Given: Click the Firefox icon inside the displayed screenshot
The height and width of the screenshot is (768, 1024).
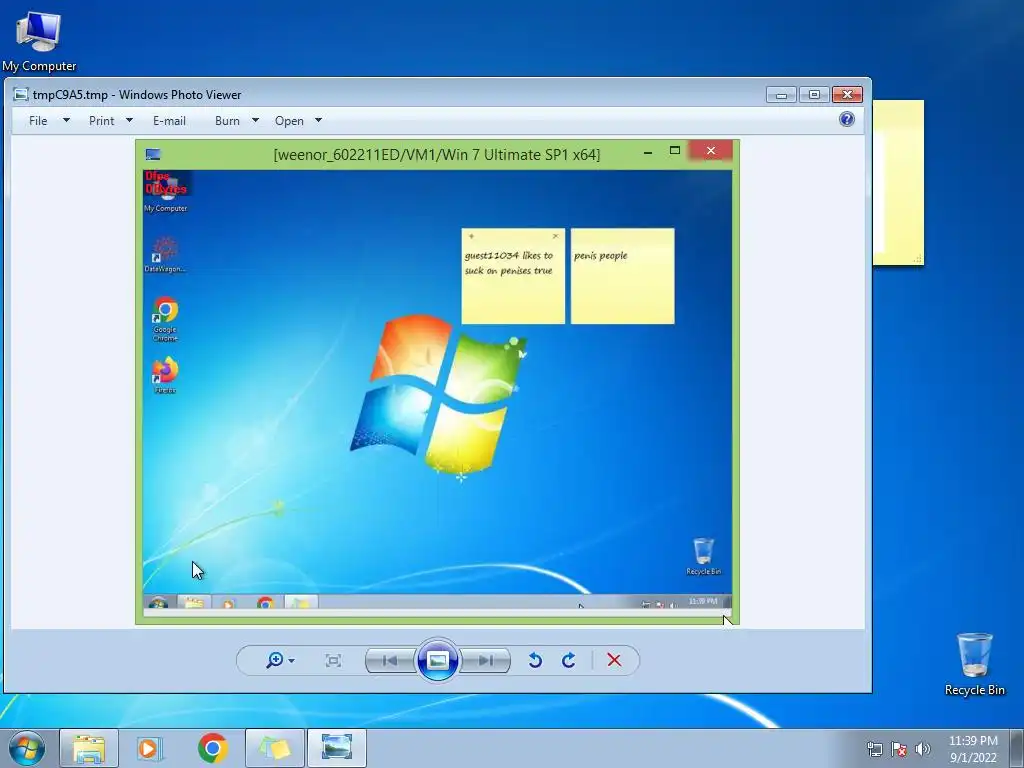Looking at the screenshot, I should [165, 375].
